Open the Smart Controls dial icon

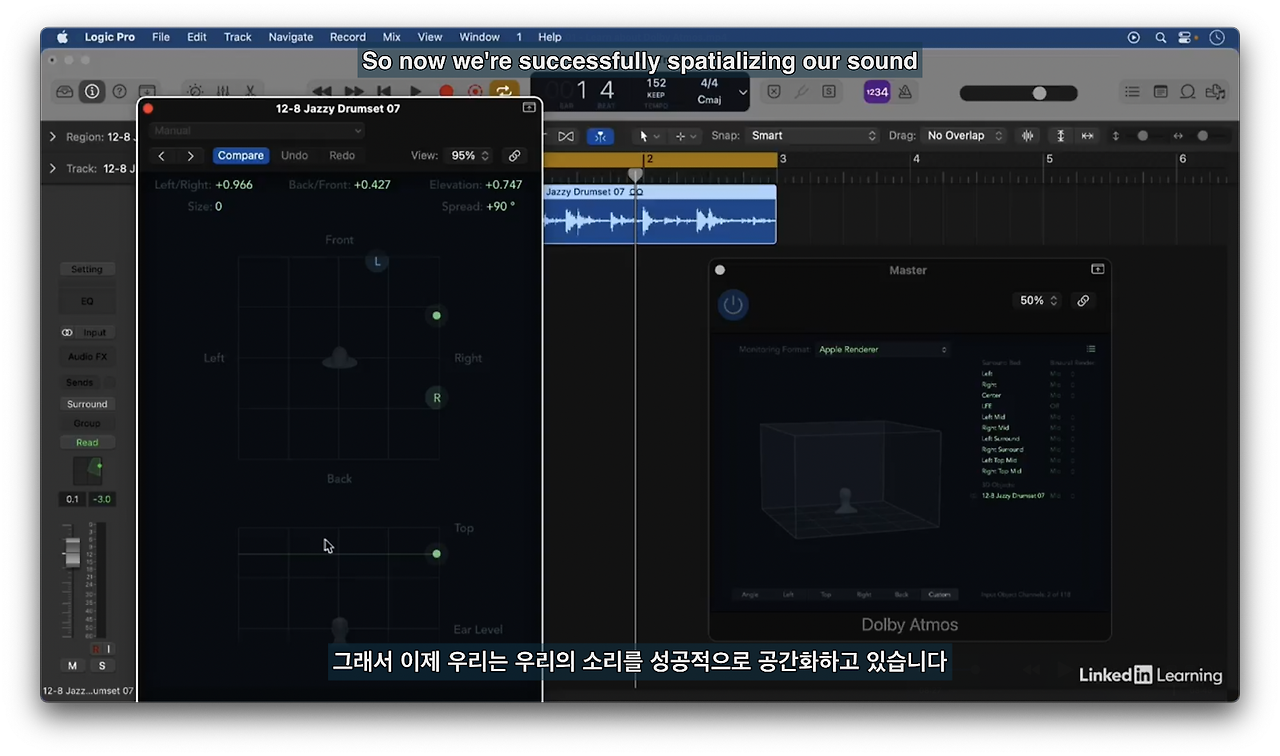pyautogui.click(x=195, y=91)
